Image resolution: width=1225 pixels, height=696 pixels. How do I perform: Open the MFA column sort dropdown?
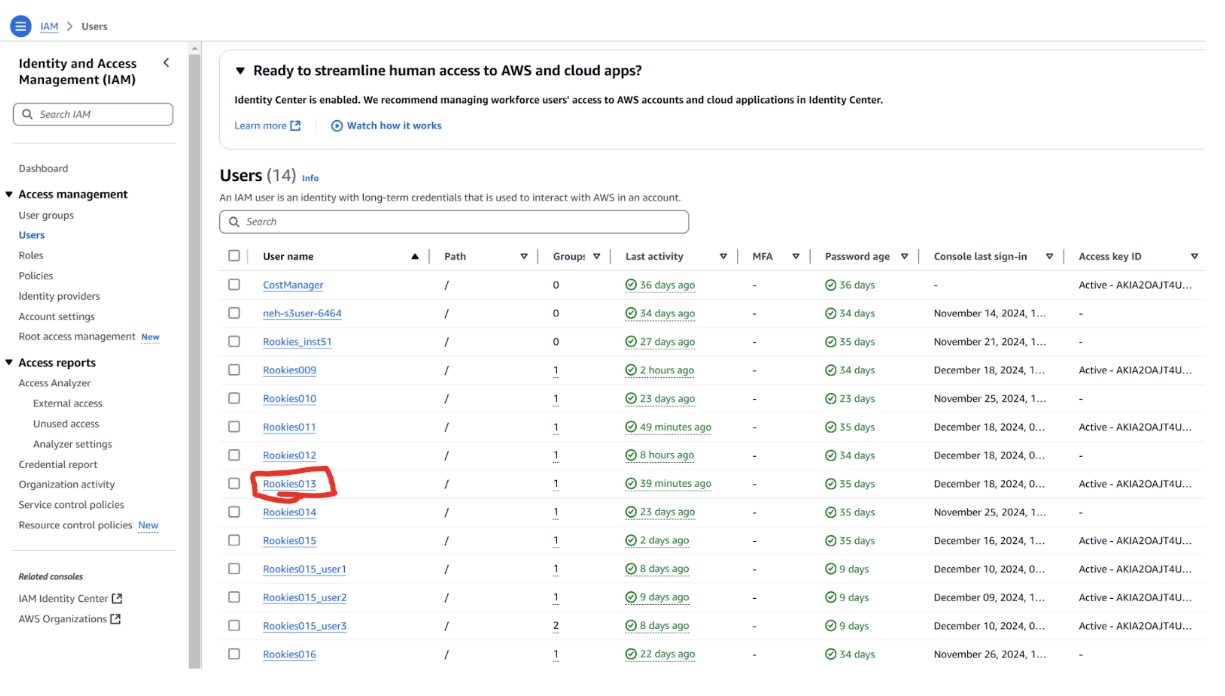pos(796,257)
